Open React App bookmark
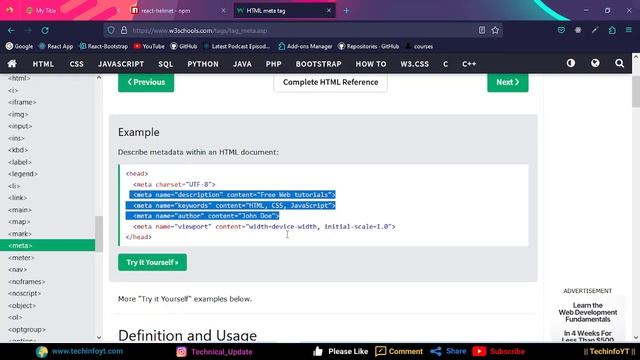The height and width of the screenshot is (360, 640). pos(56,47)
